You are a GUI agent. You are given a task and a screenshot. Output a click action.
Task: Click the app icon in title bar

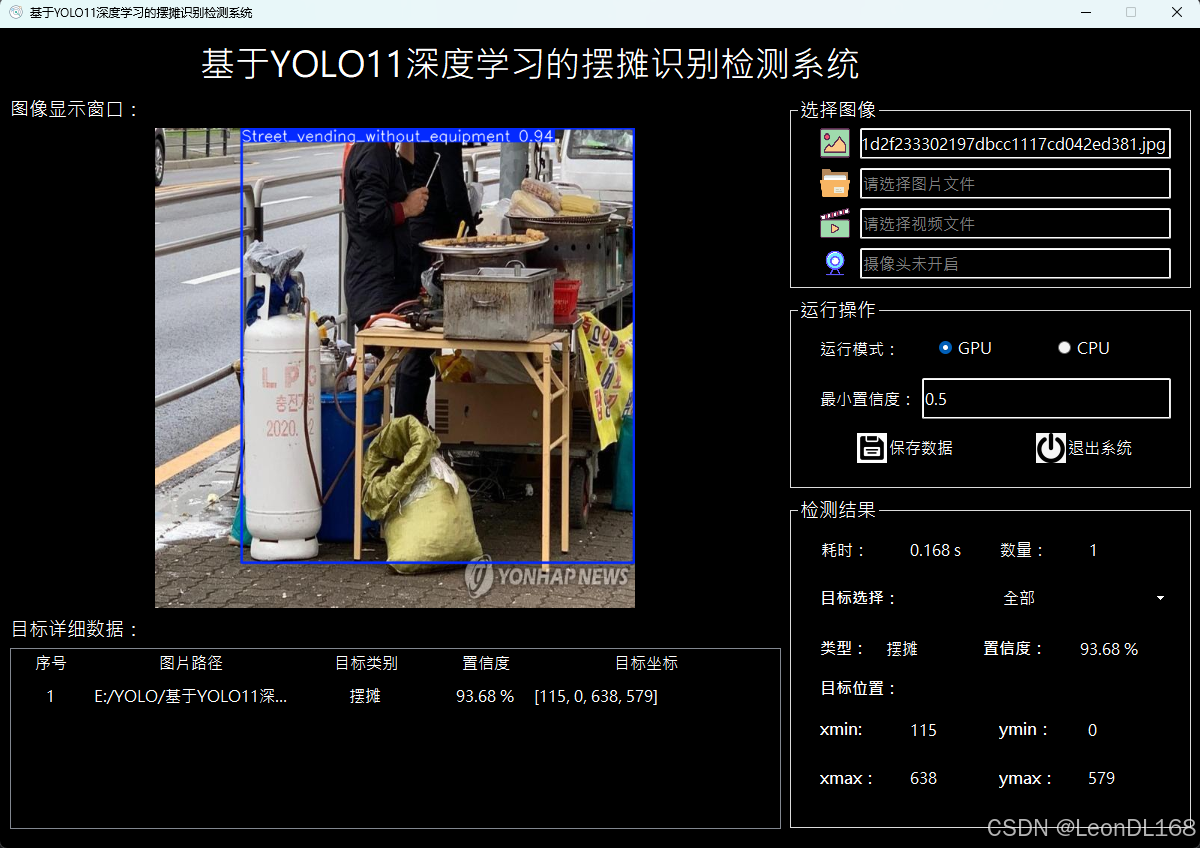(16, 12)
